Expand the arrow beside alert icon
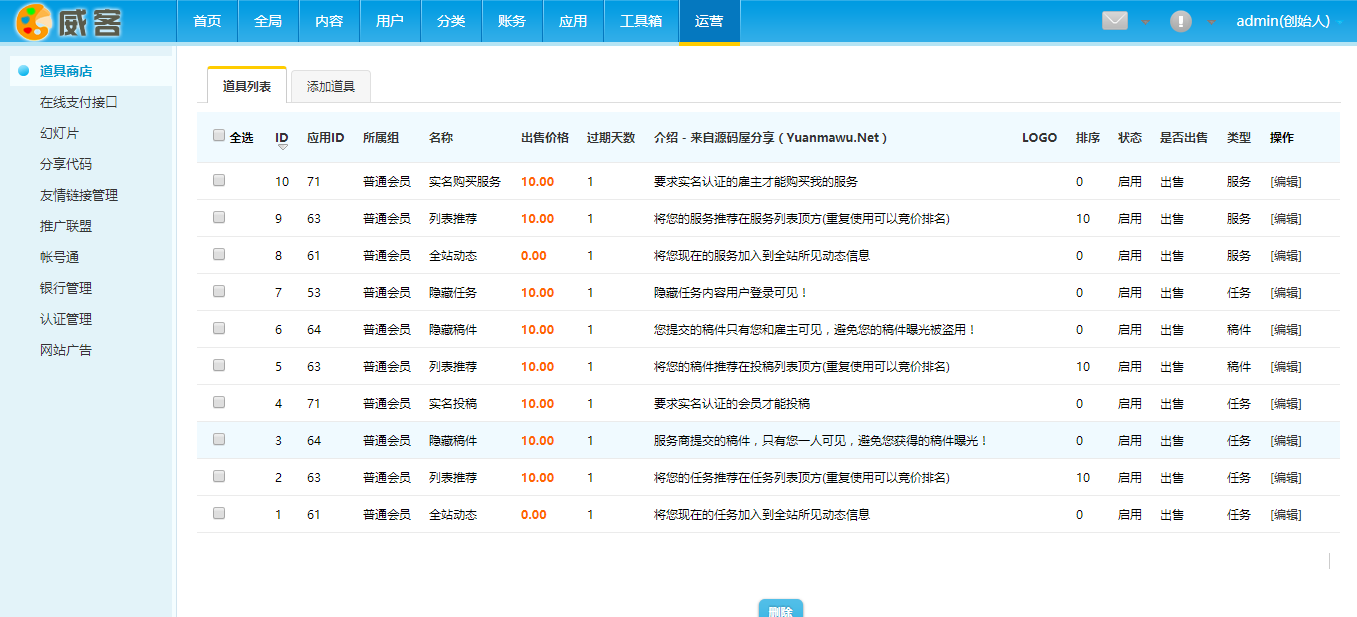Image resolution: width=1357 pixels, height=617 pixels. point(1211,22)
